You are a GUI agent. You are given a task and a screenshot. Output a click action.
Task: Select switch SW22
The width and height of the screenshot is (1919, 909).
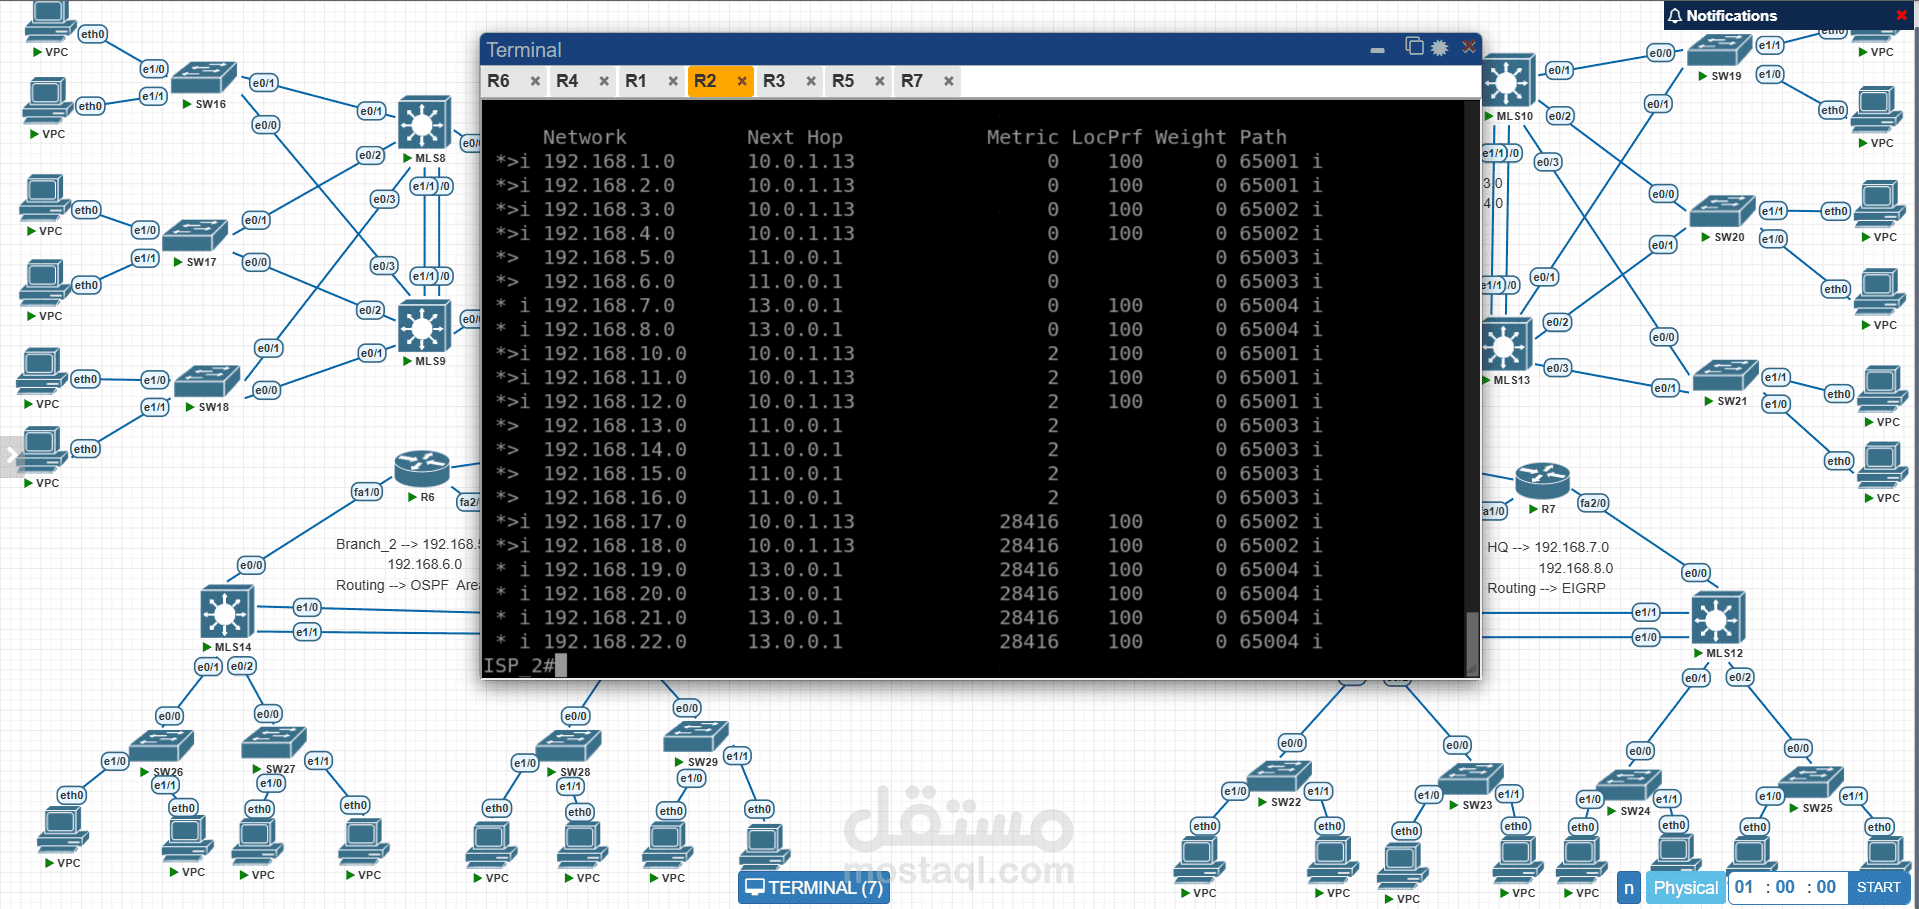click(x=1279, y=777)
